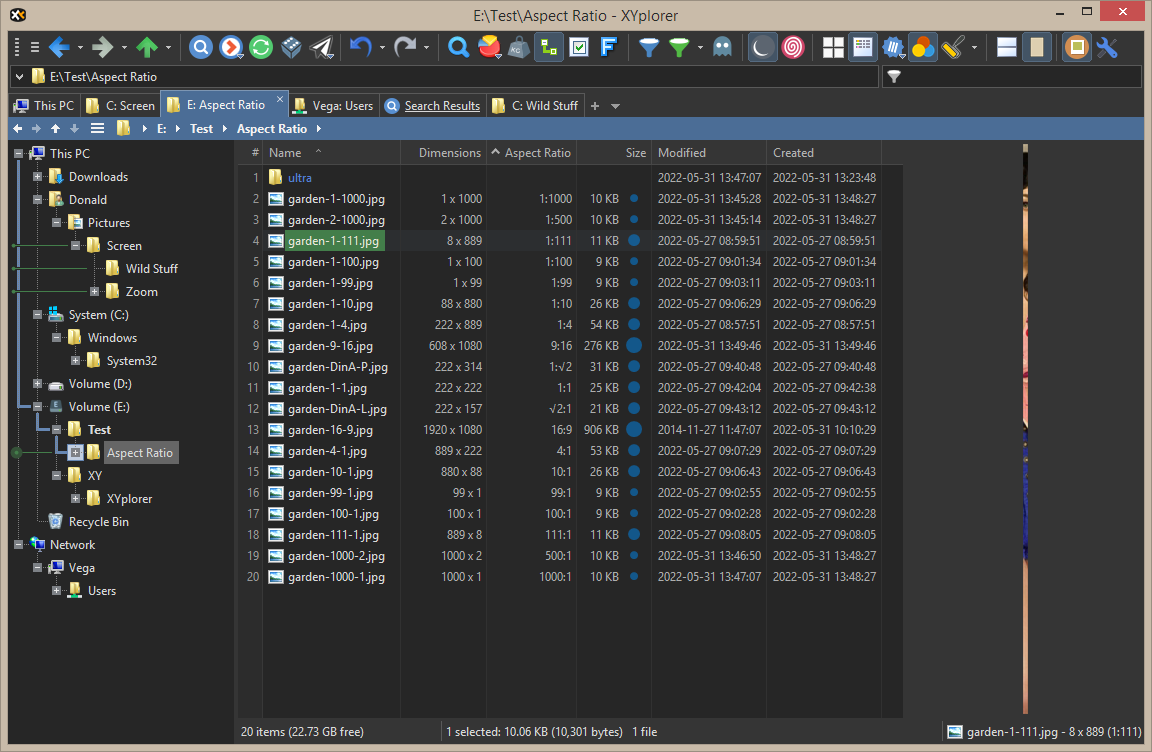Toggle the selection checkbox toolbar button
The width and height of the screenshot is (1152, 752).
point(578,47)
